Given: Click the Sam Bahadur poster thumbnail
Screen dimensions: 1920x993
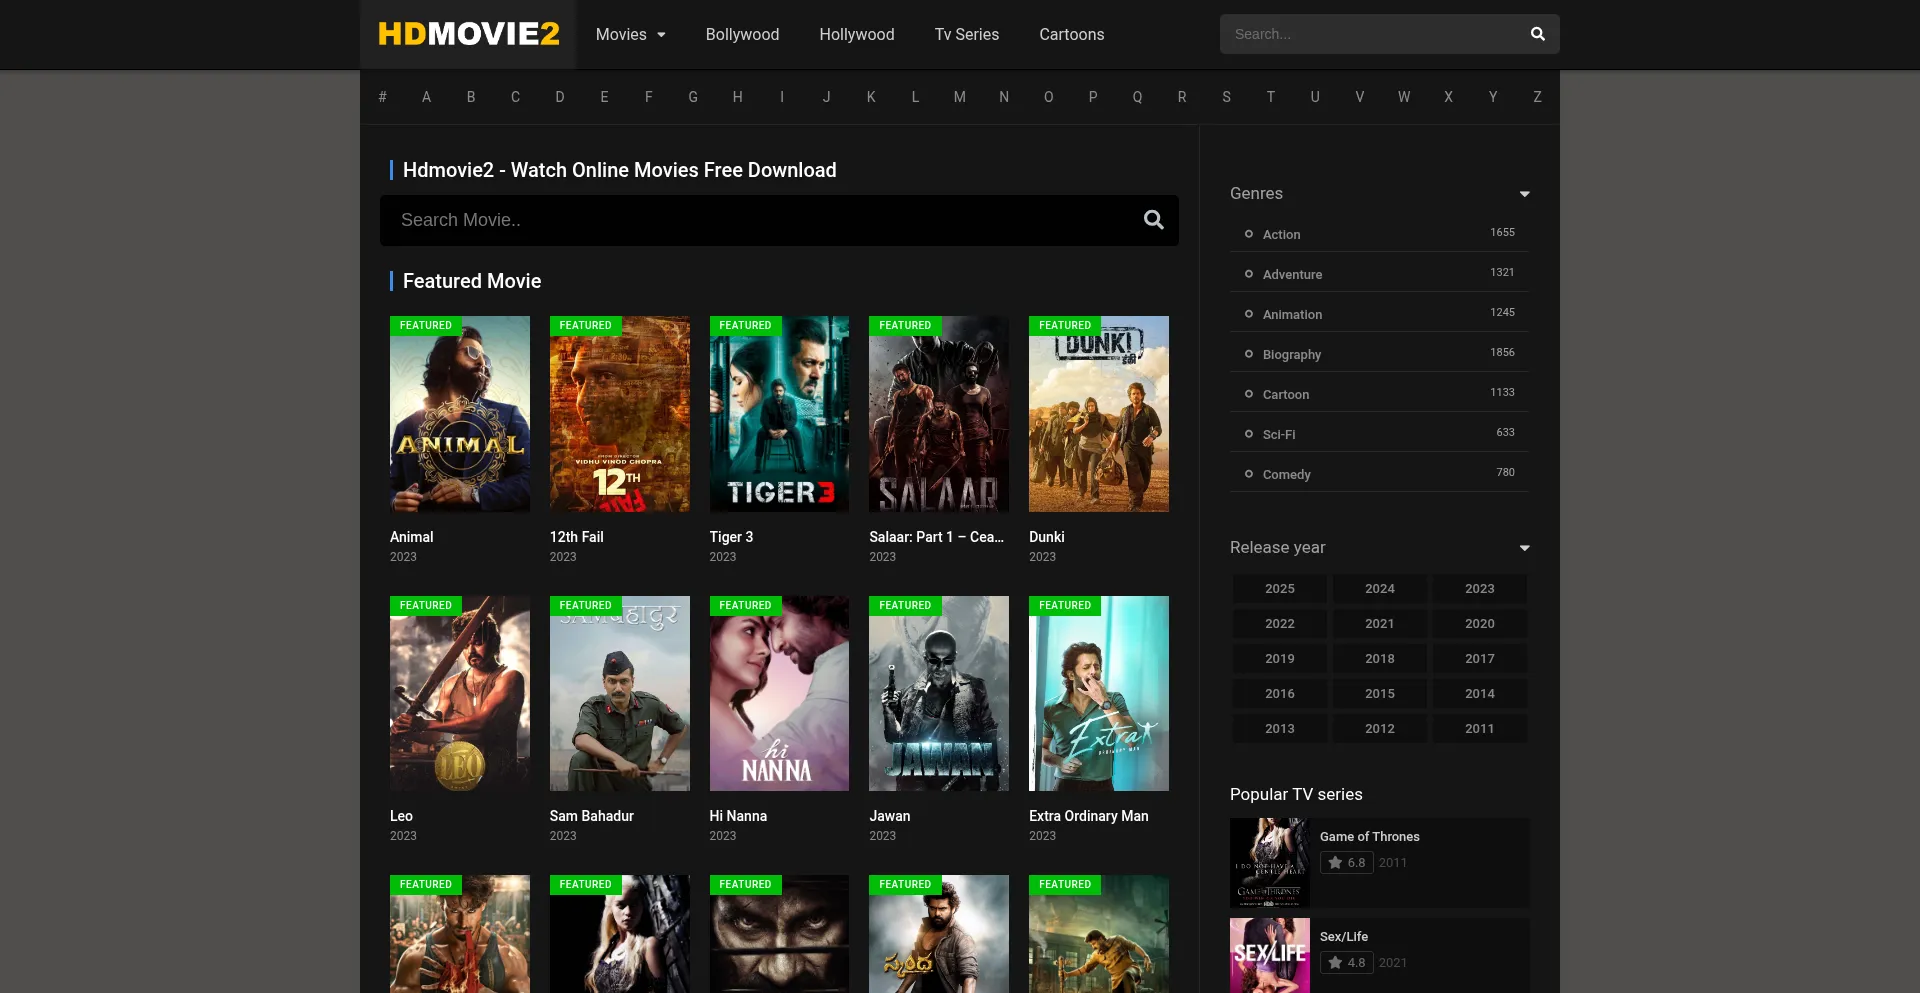Looking at the screenshot, I should coord(619,693).
